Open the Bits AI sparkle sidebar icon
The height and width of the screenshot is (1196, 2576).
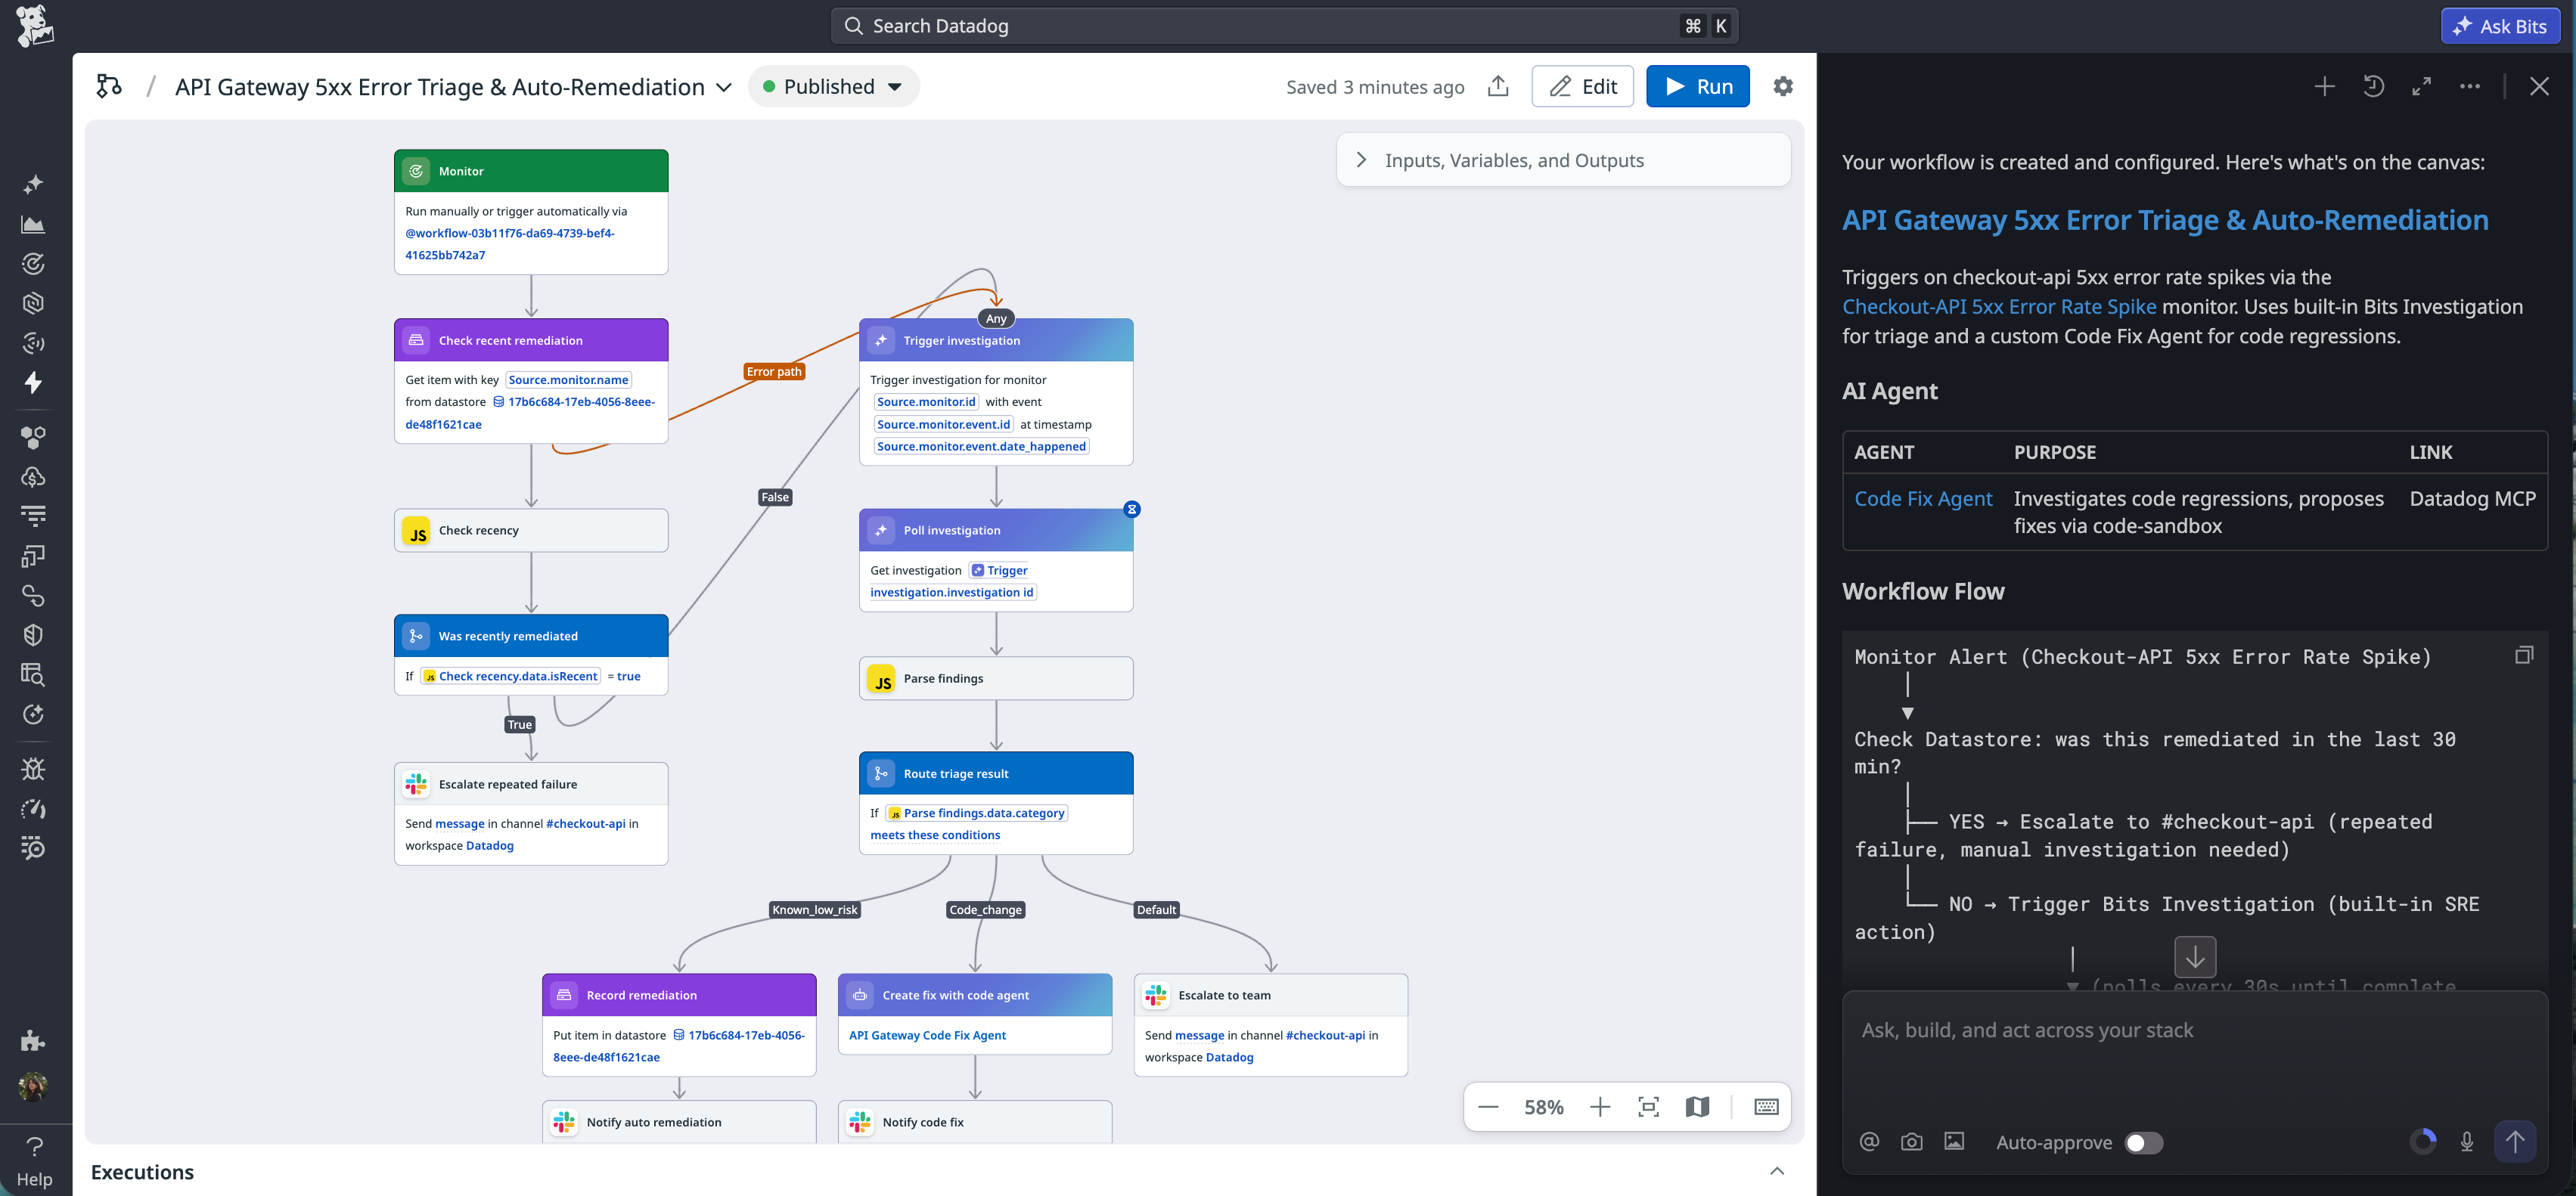[x=34, y=184]
